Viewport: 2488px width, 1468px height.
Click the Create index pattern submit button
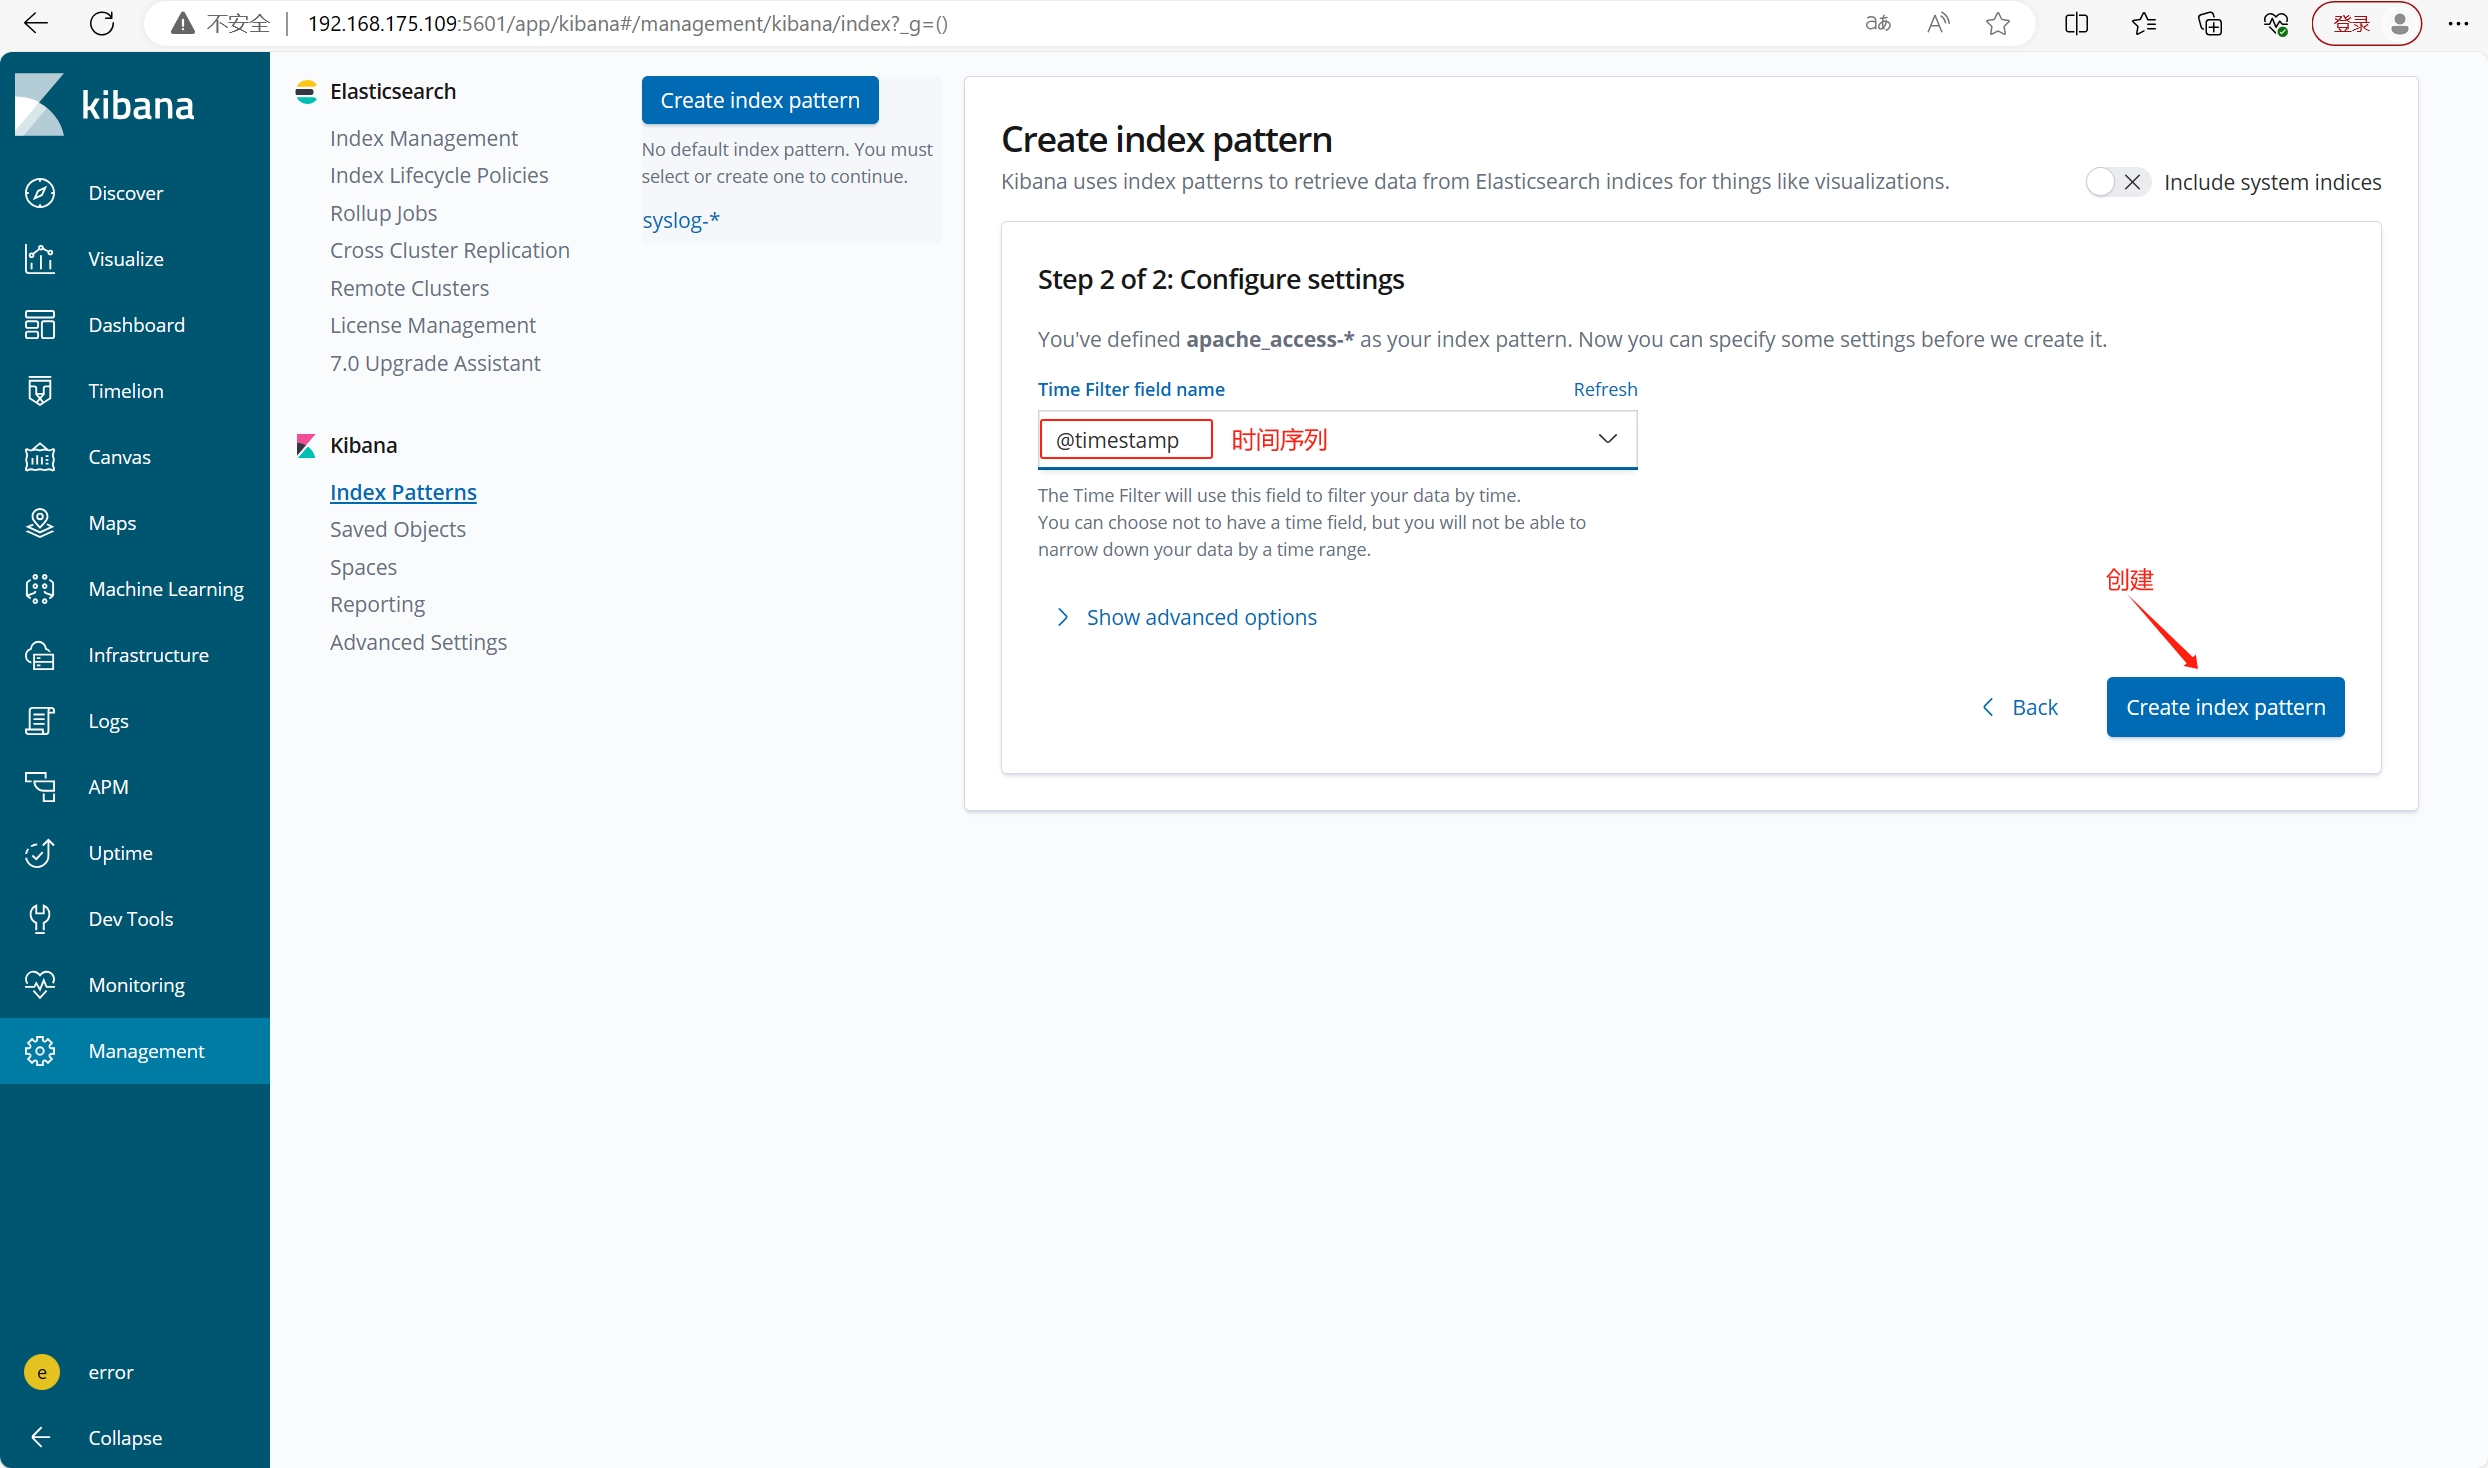(2224, 707)
